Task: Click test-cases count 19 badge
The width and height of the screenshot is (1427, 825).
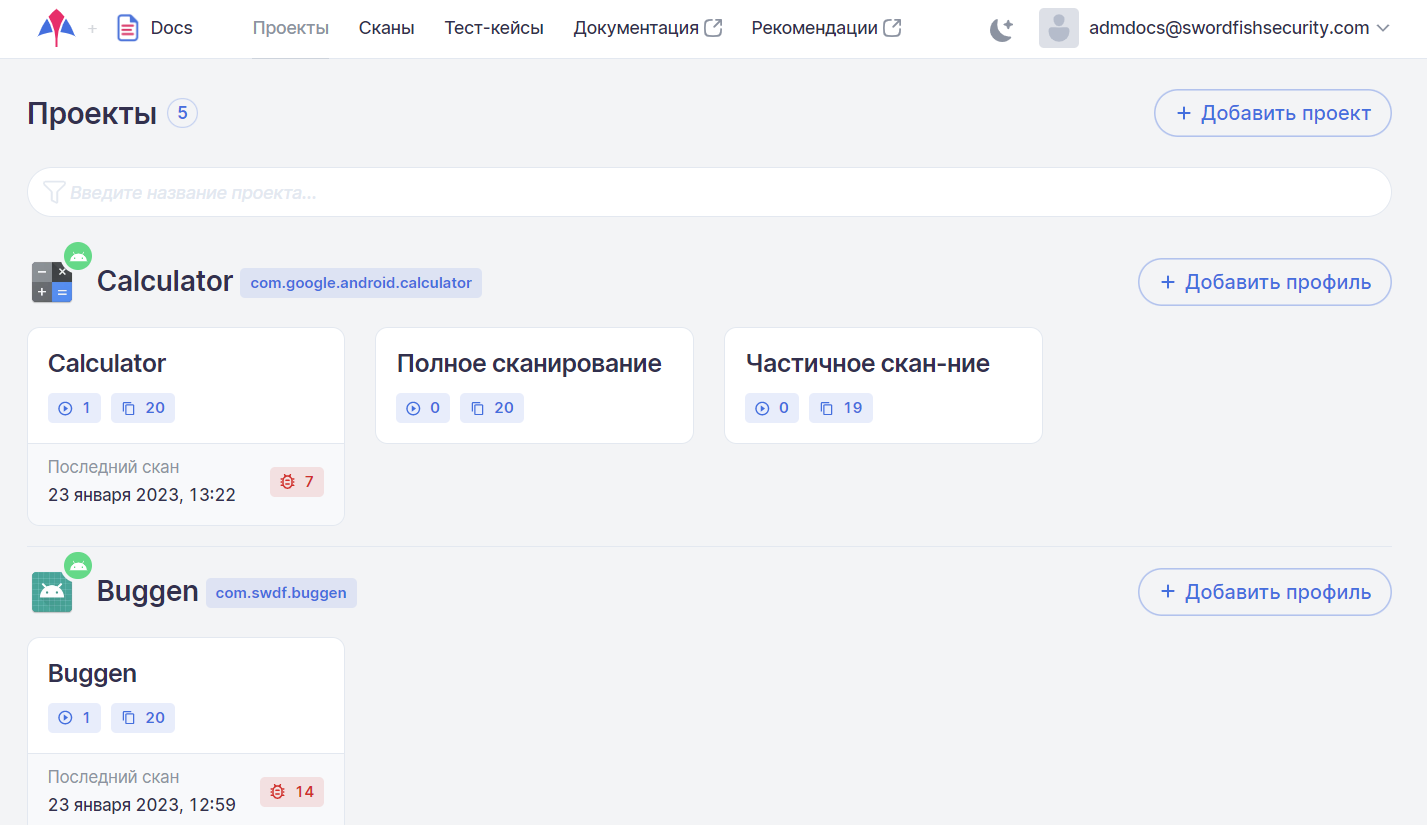Action: click(841, 408)
